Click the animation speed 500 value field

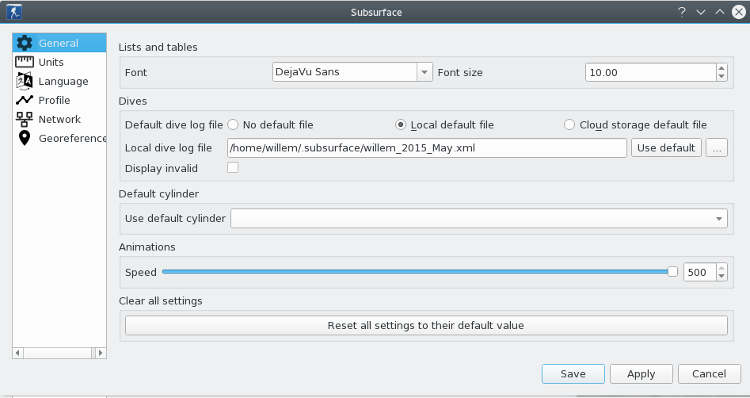pyautogui.click(x=700, y=272)
